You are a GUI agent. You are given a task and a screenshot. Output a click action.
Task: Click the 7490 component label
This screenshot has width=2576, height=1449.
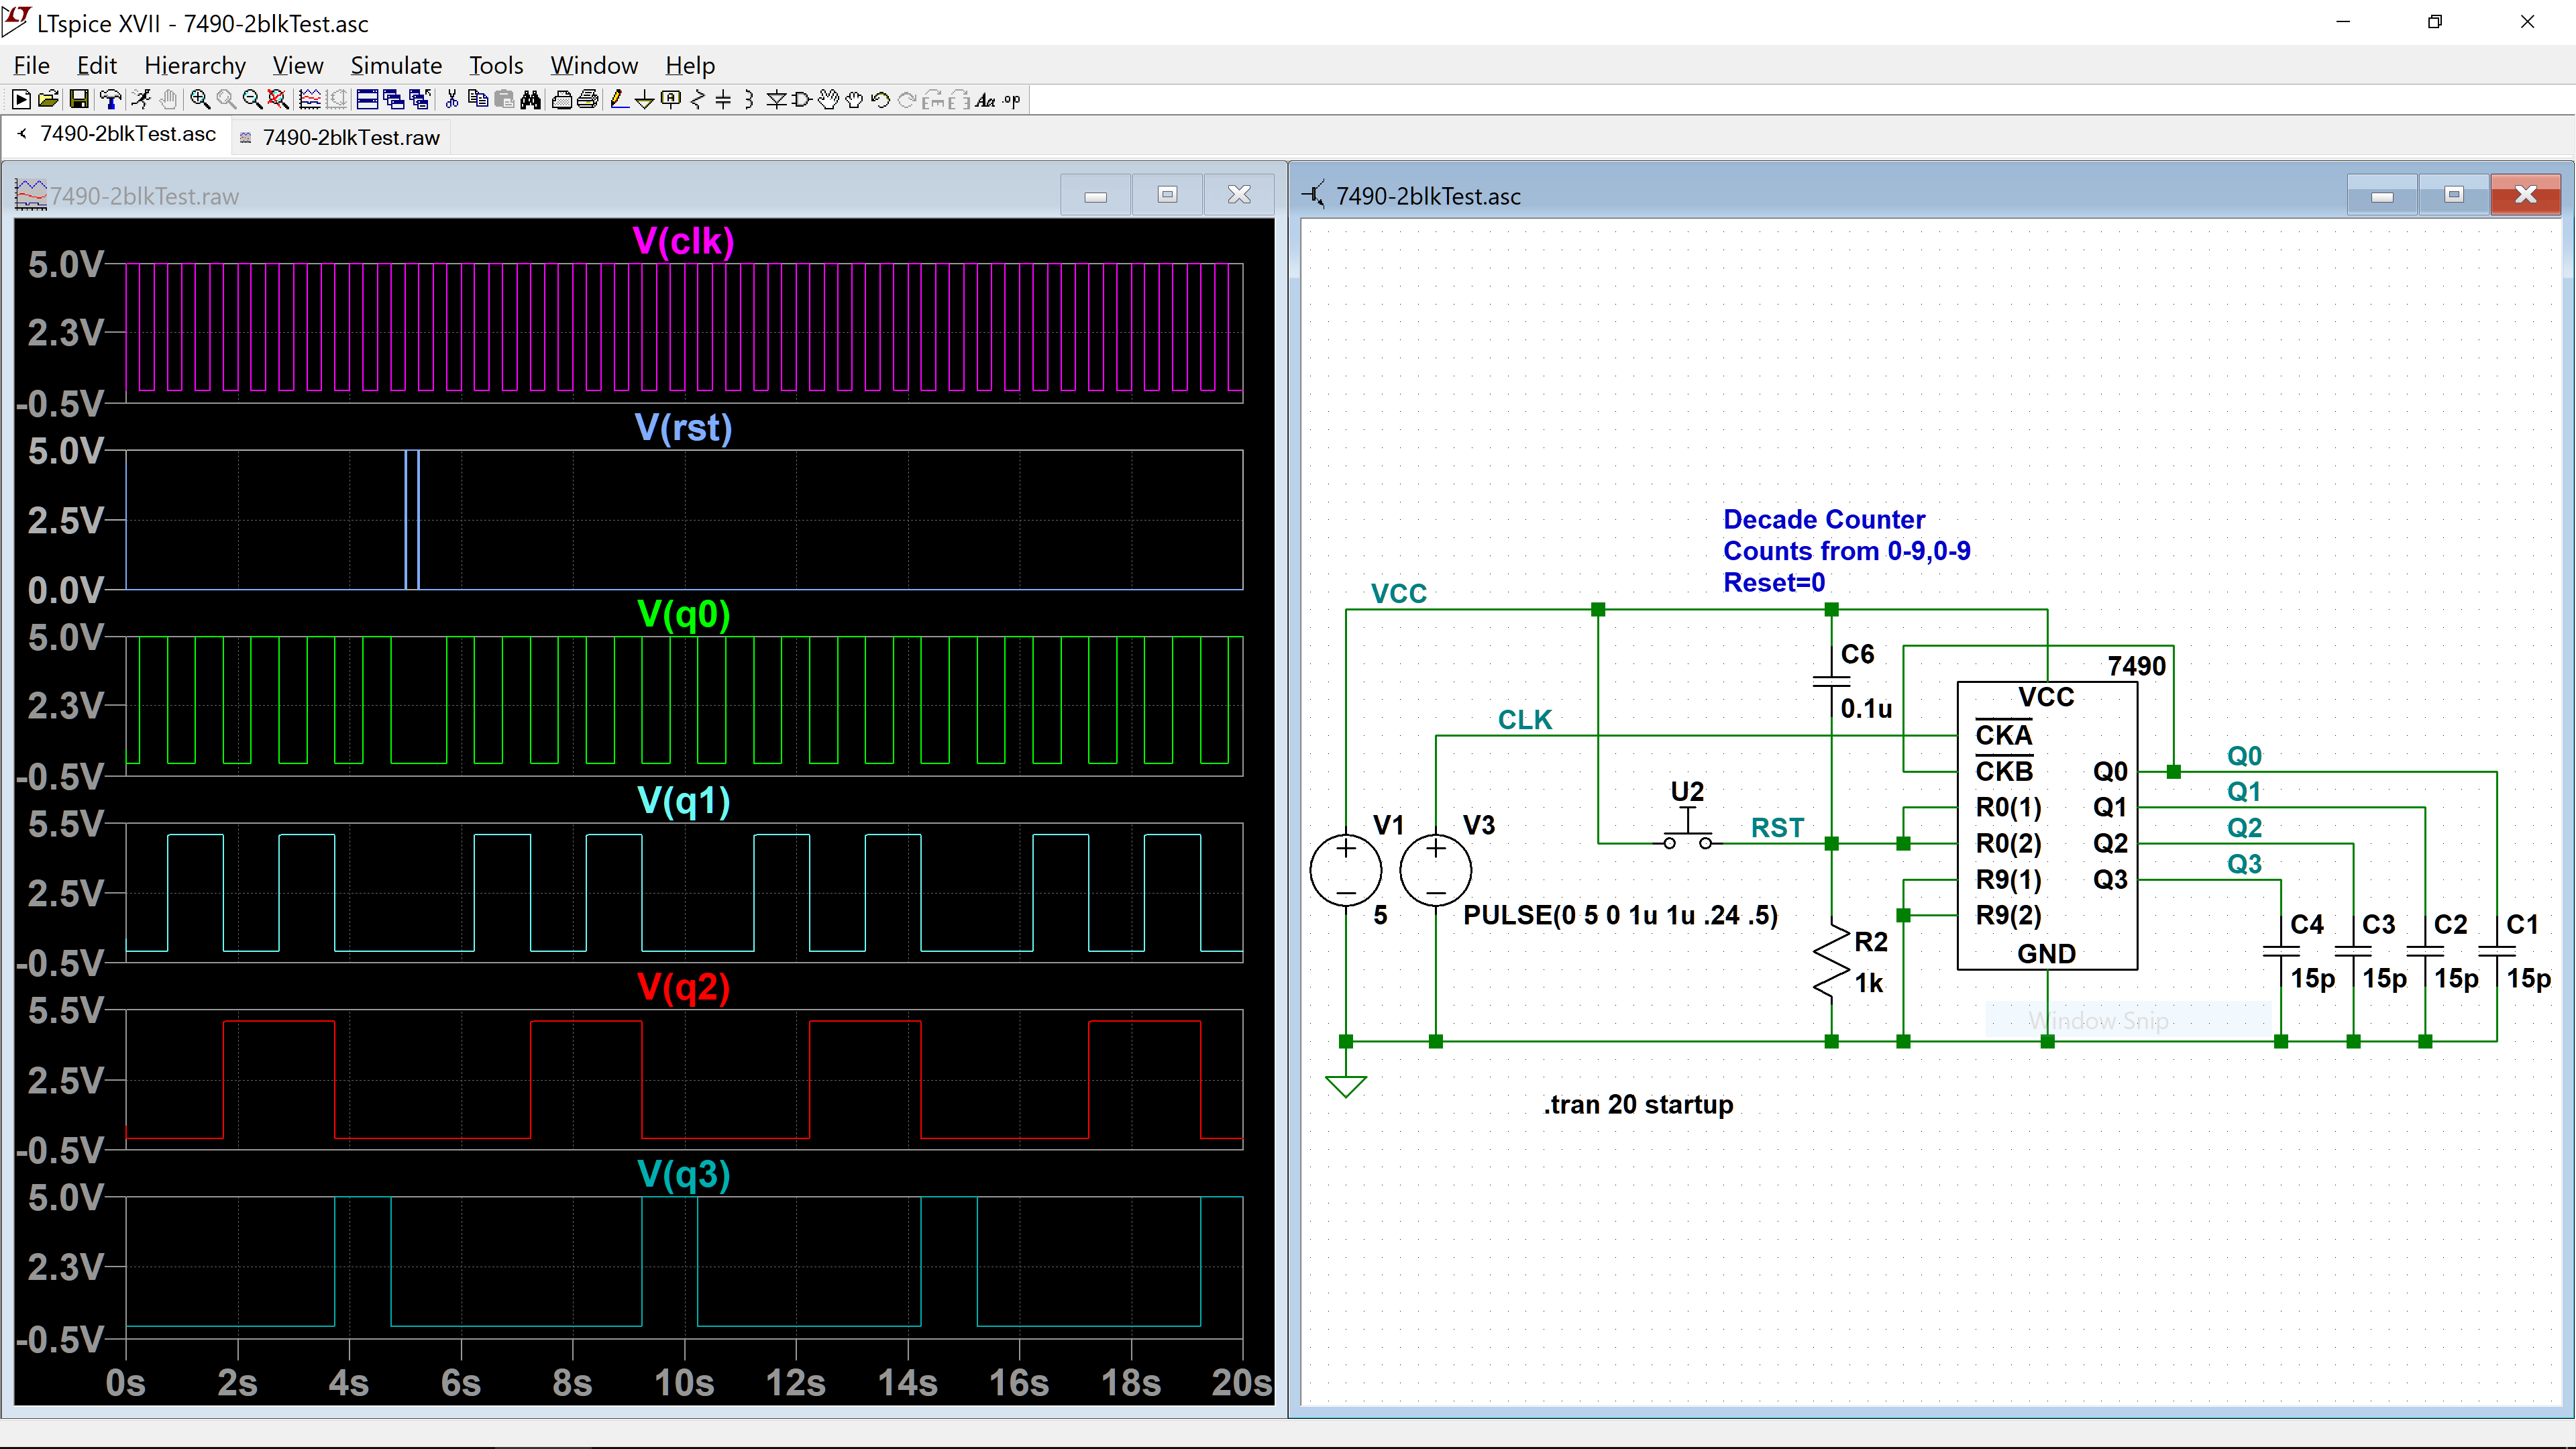point(2136,666)
